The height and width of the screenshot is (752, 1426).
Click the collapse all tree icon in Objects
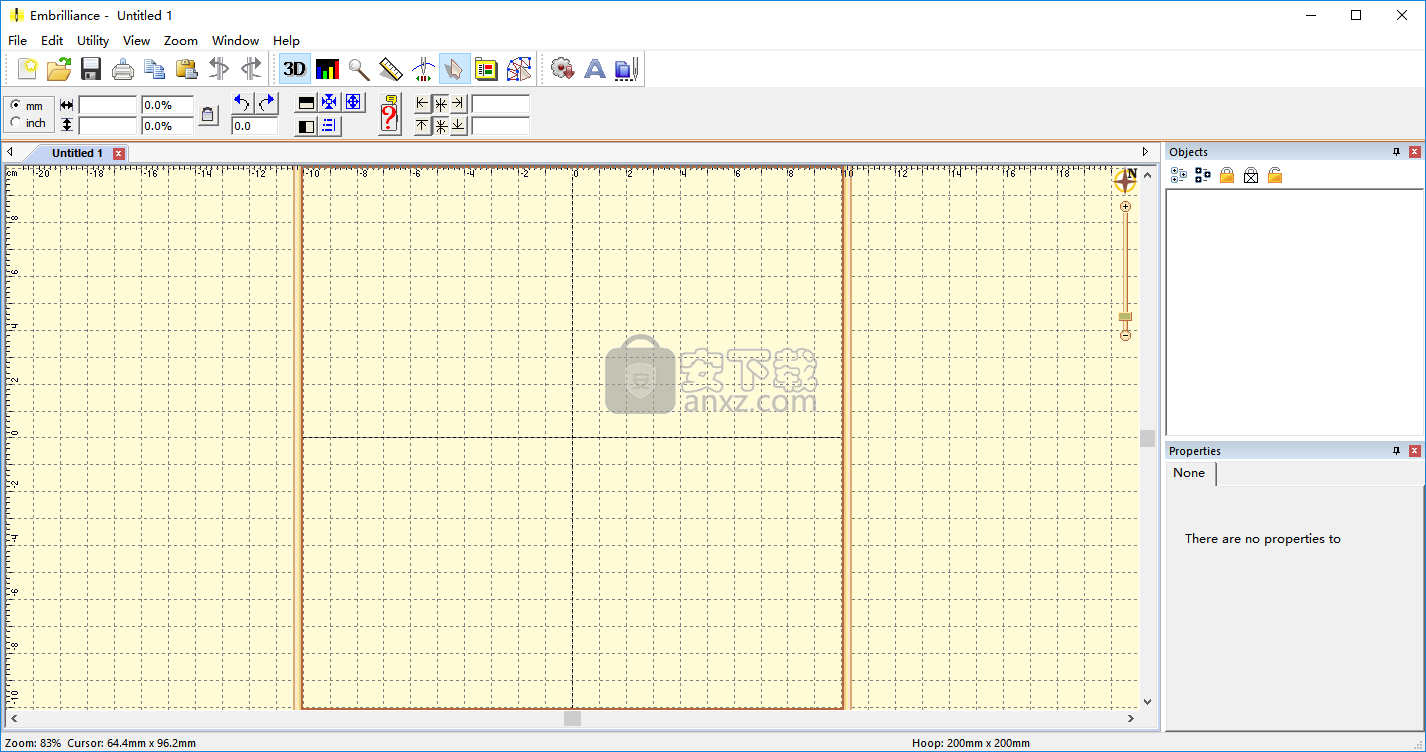click(1203, 175)
